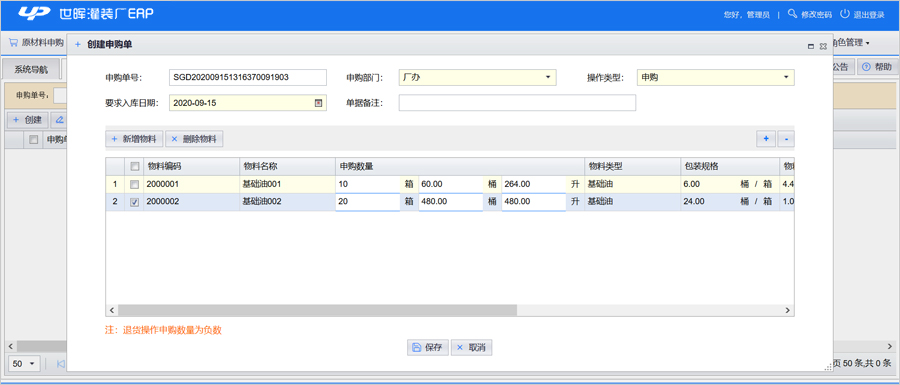Click 修改密码 link

tap(816, 14)
